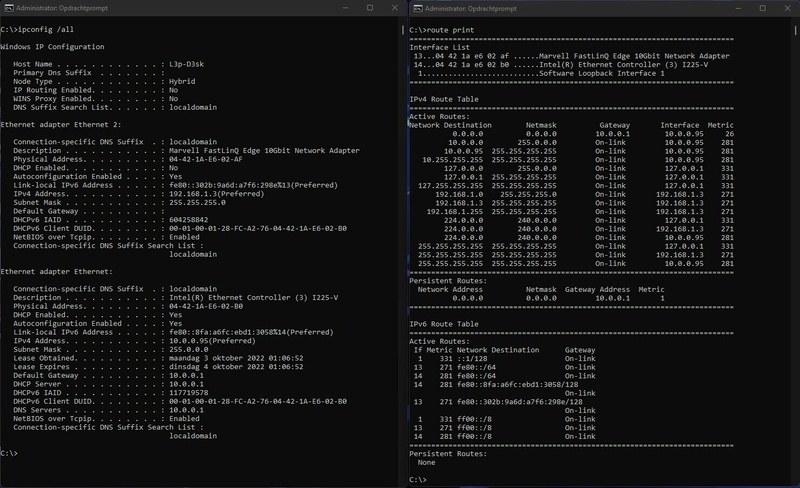
Task: Select IPv4 address '192.168.1.3(Preferred)'
Action: coord(217,194)
